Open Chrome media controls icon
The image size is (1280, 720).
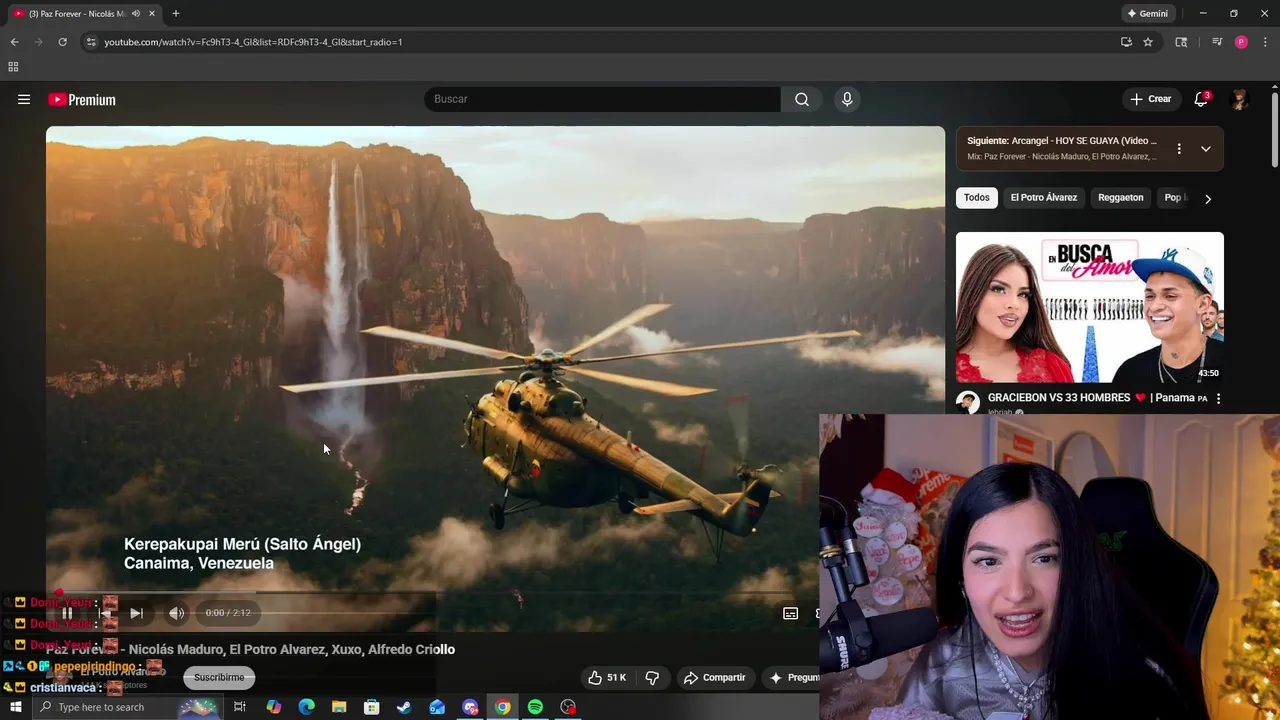coord(1217,42)
